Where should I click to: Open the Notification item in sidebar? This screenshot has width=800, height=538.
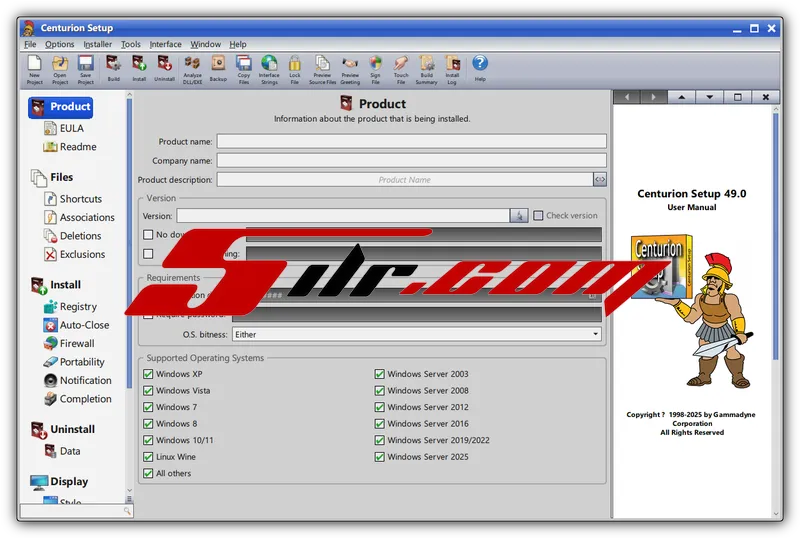pos(78,380)
